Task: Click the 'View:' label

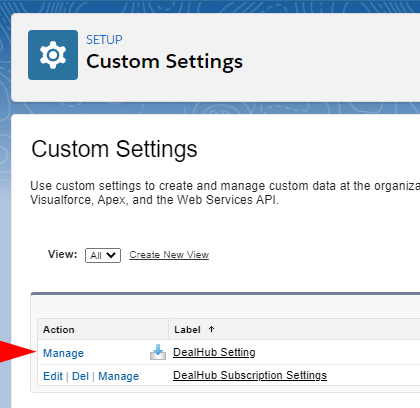Action: (x=63, y=254)
